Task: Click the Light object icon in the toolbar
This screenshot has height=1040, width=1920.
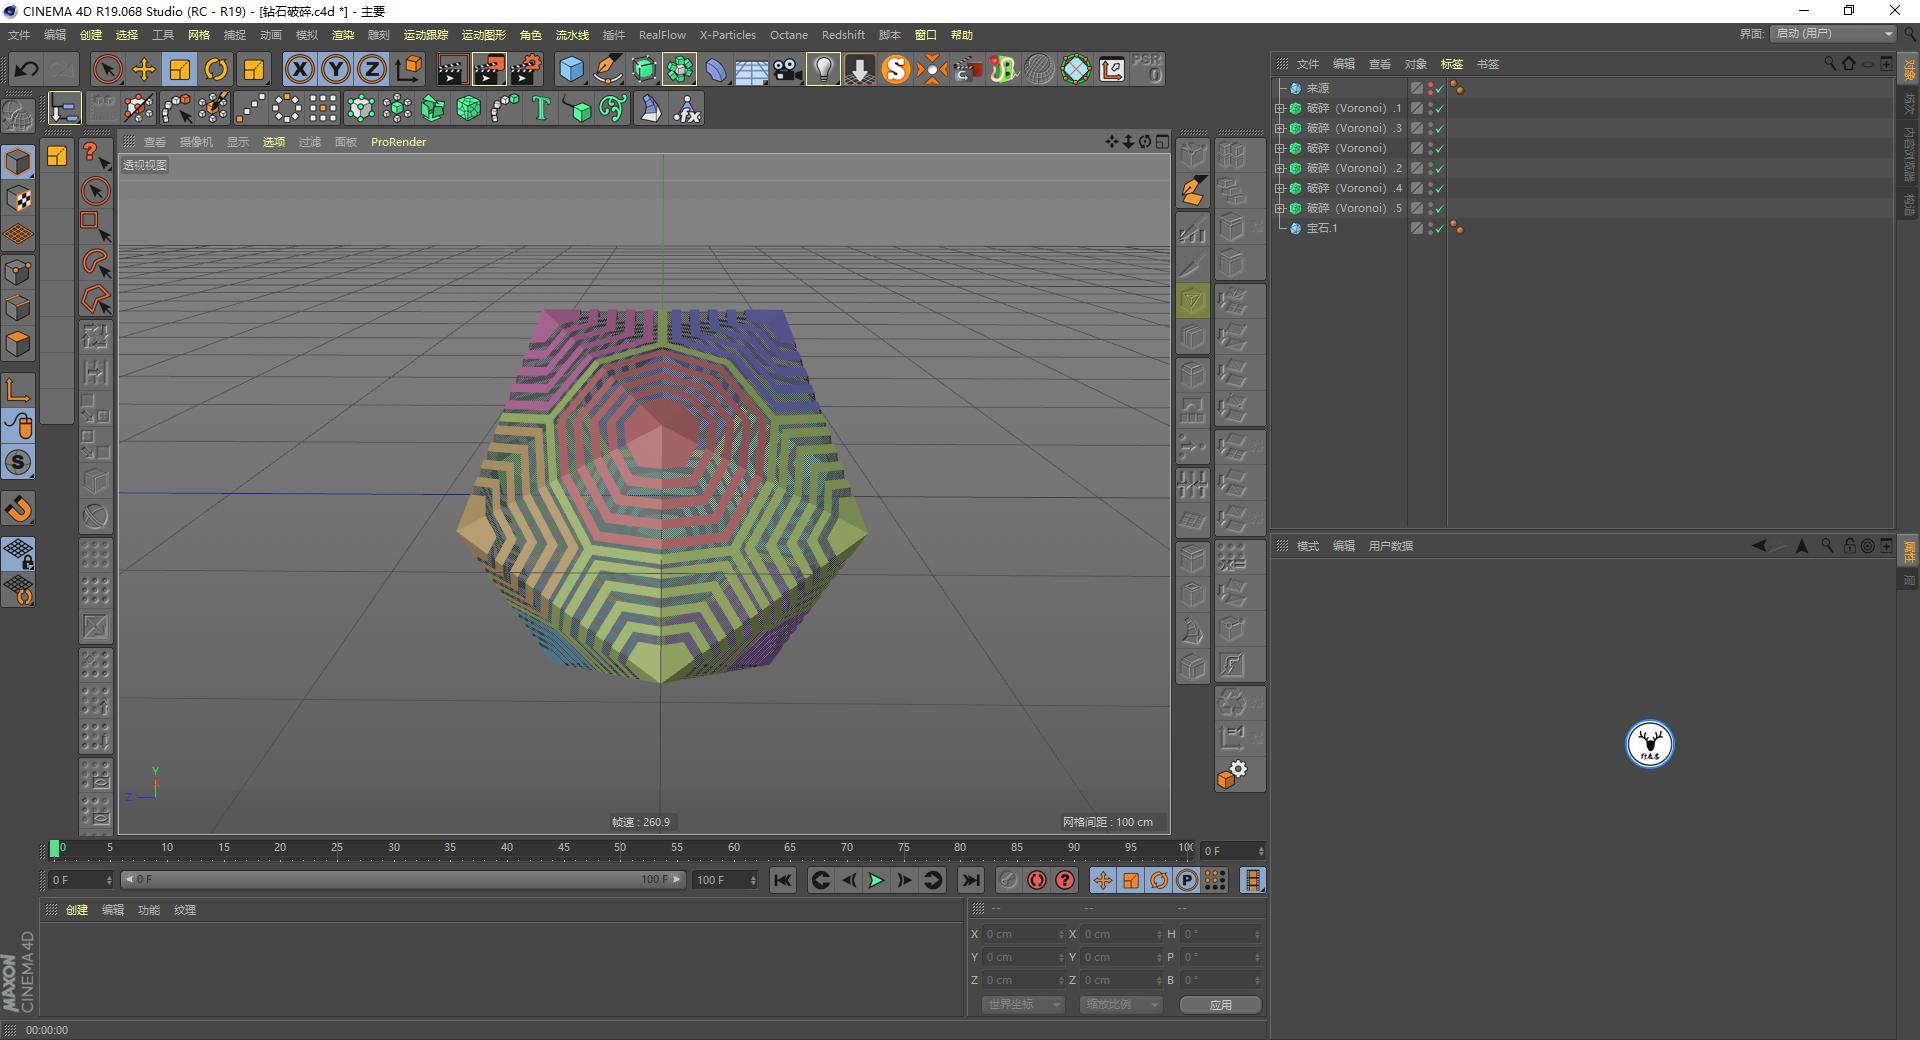Action: point(823,70)
